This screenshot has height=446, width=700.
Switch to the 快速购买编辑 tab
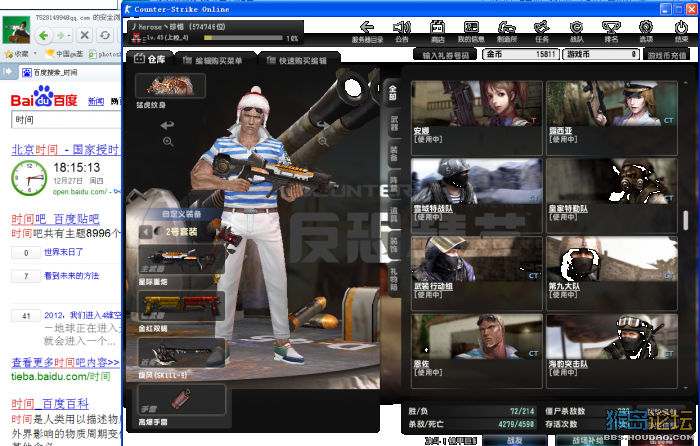pos(297,60)
